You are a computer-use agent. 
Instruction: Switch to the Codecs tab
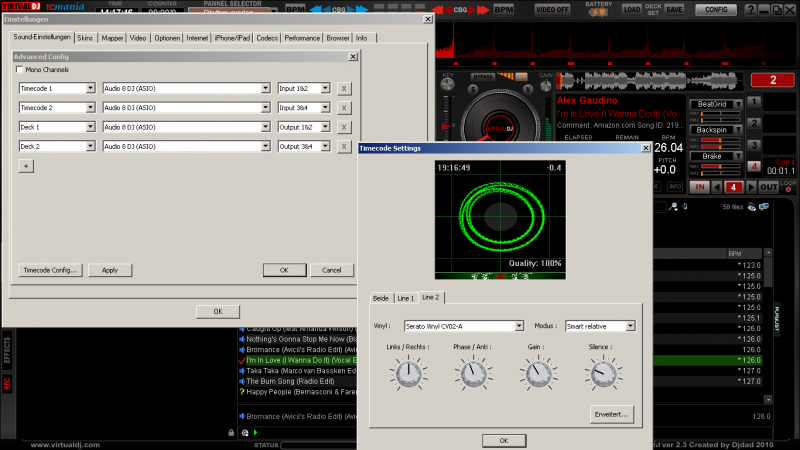pos(267,38)
